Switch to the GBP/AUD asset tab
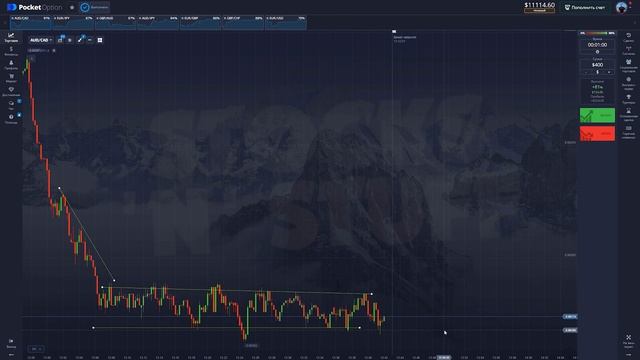This screenshot has height=360, width=640. (116, 23)
